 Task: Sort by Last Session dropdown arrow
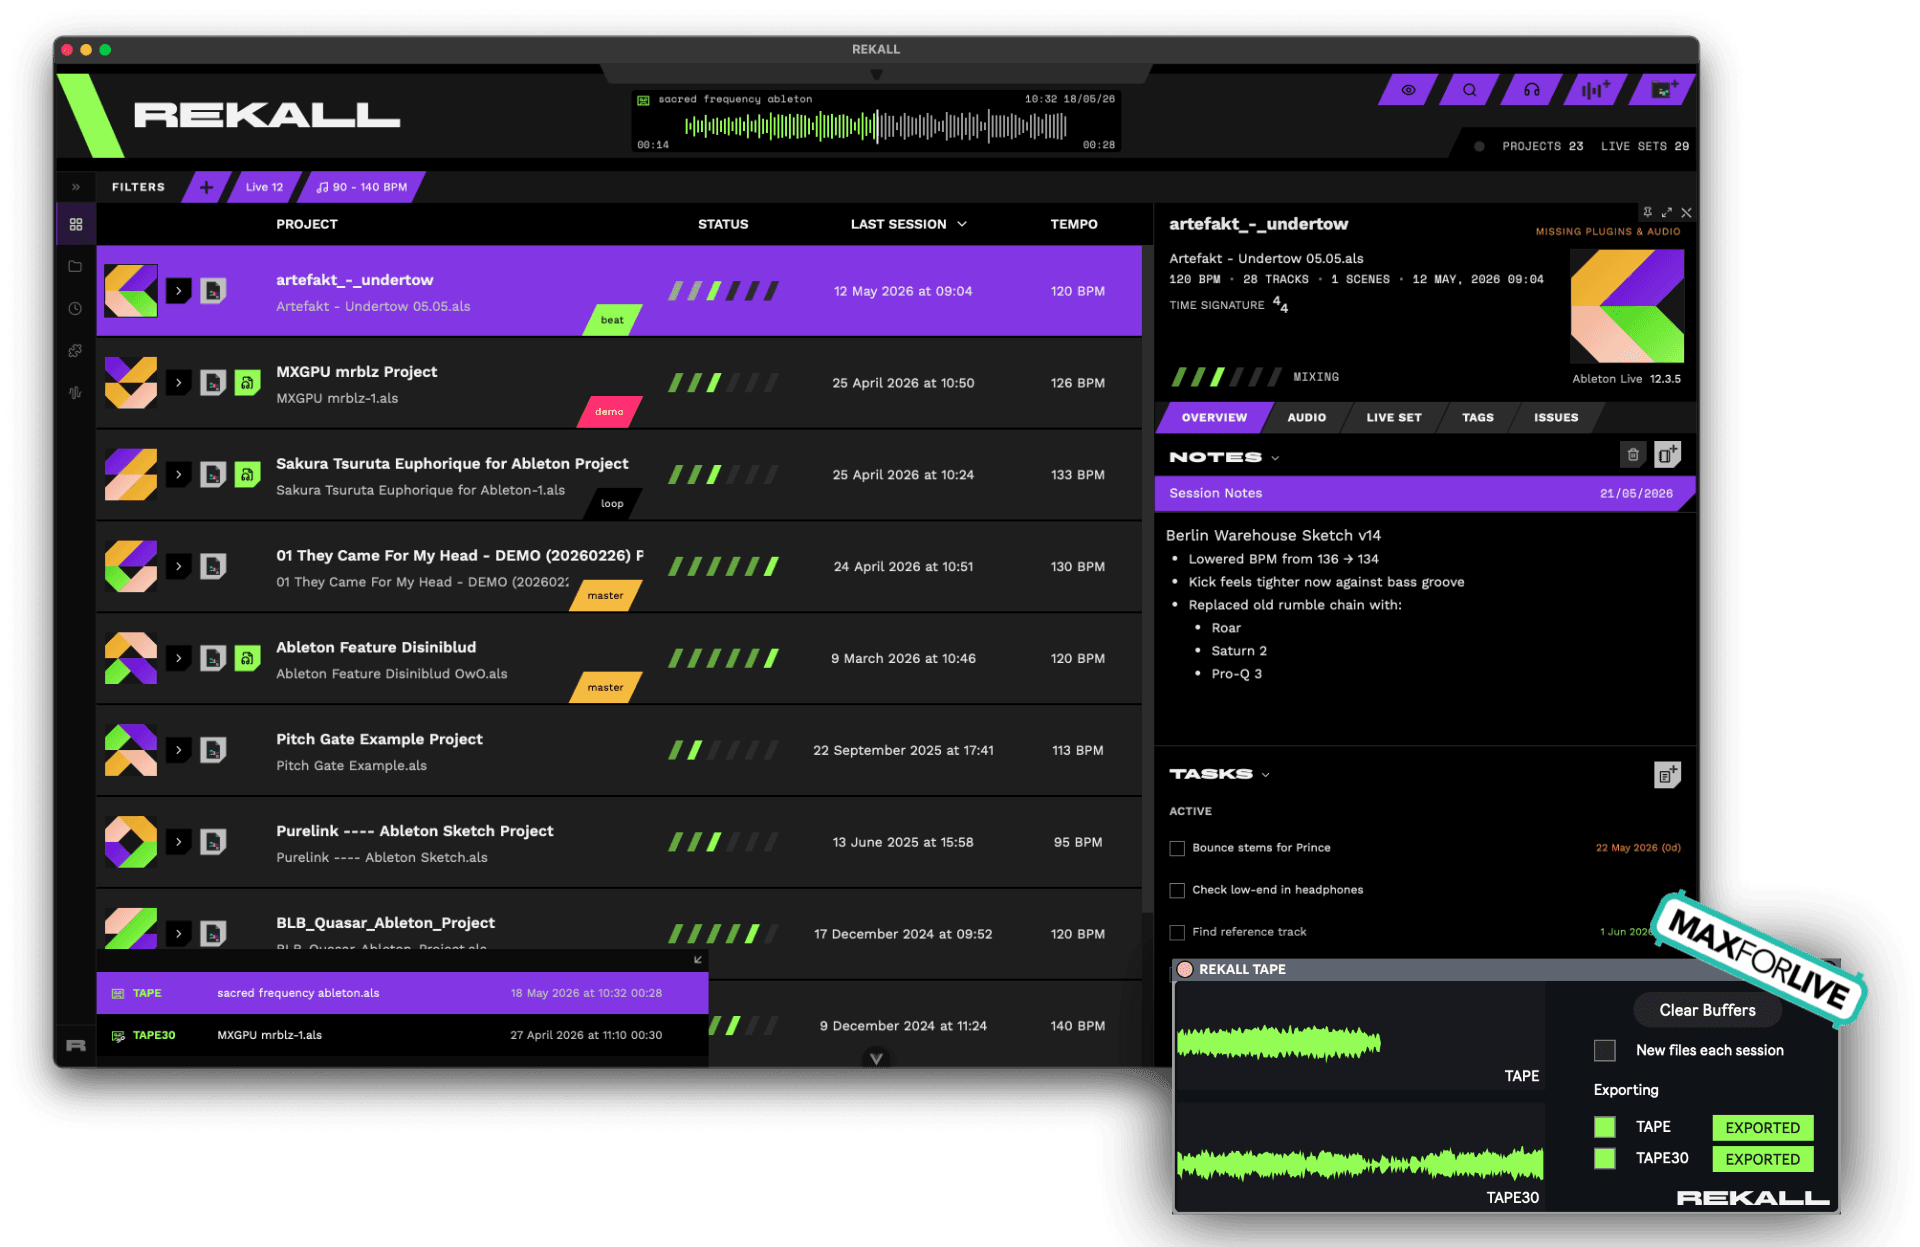(x=962, y=224)
